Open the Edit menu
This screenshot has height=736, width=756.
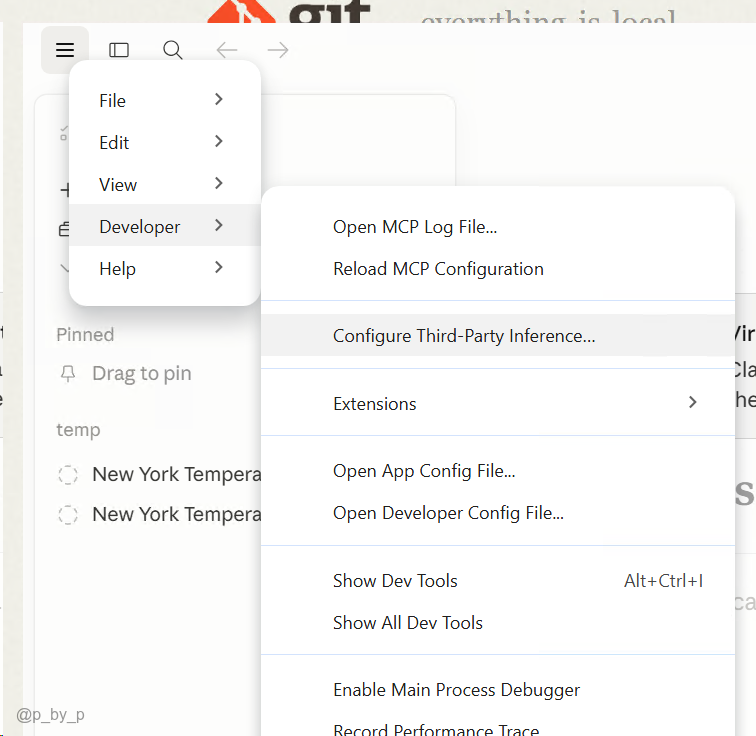point(165,142)
